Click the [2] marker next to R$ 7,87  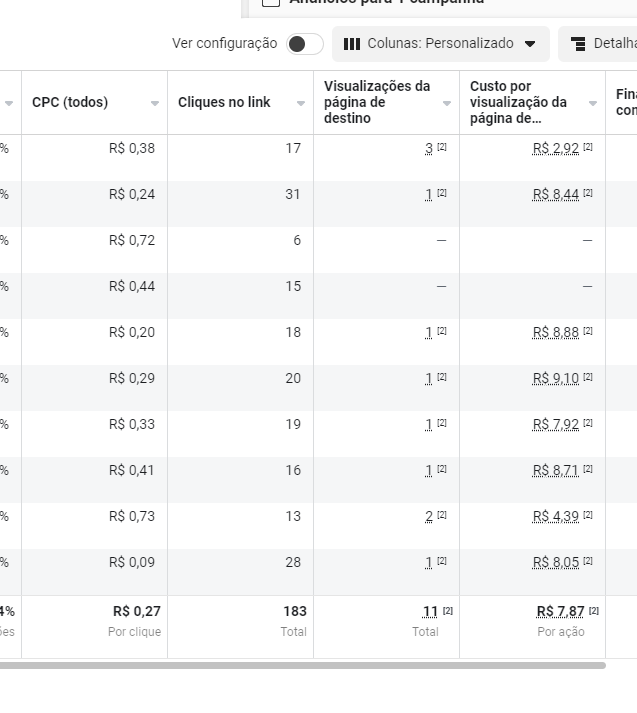coord(594,610)
